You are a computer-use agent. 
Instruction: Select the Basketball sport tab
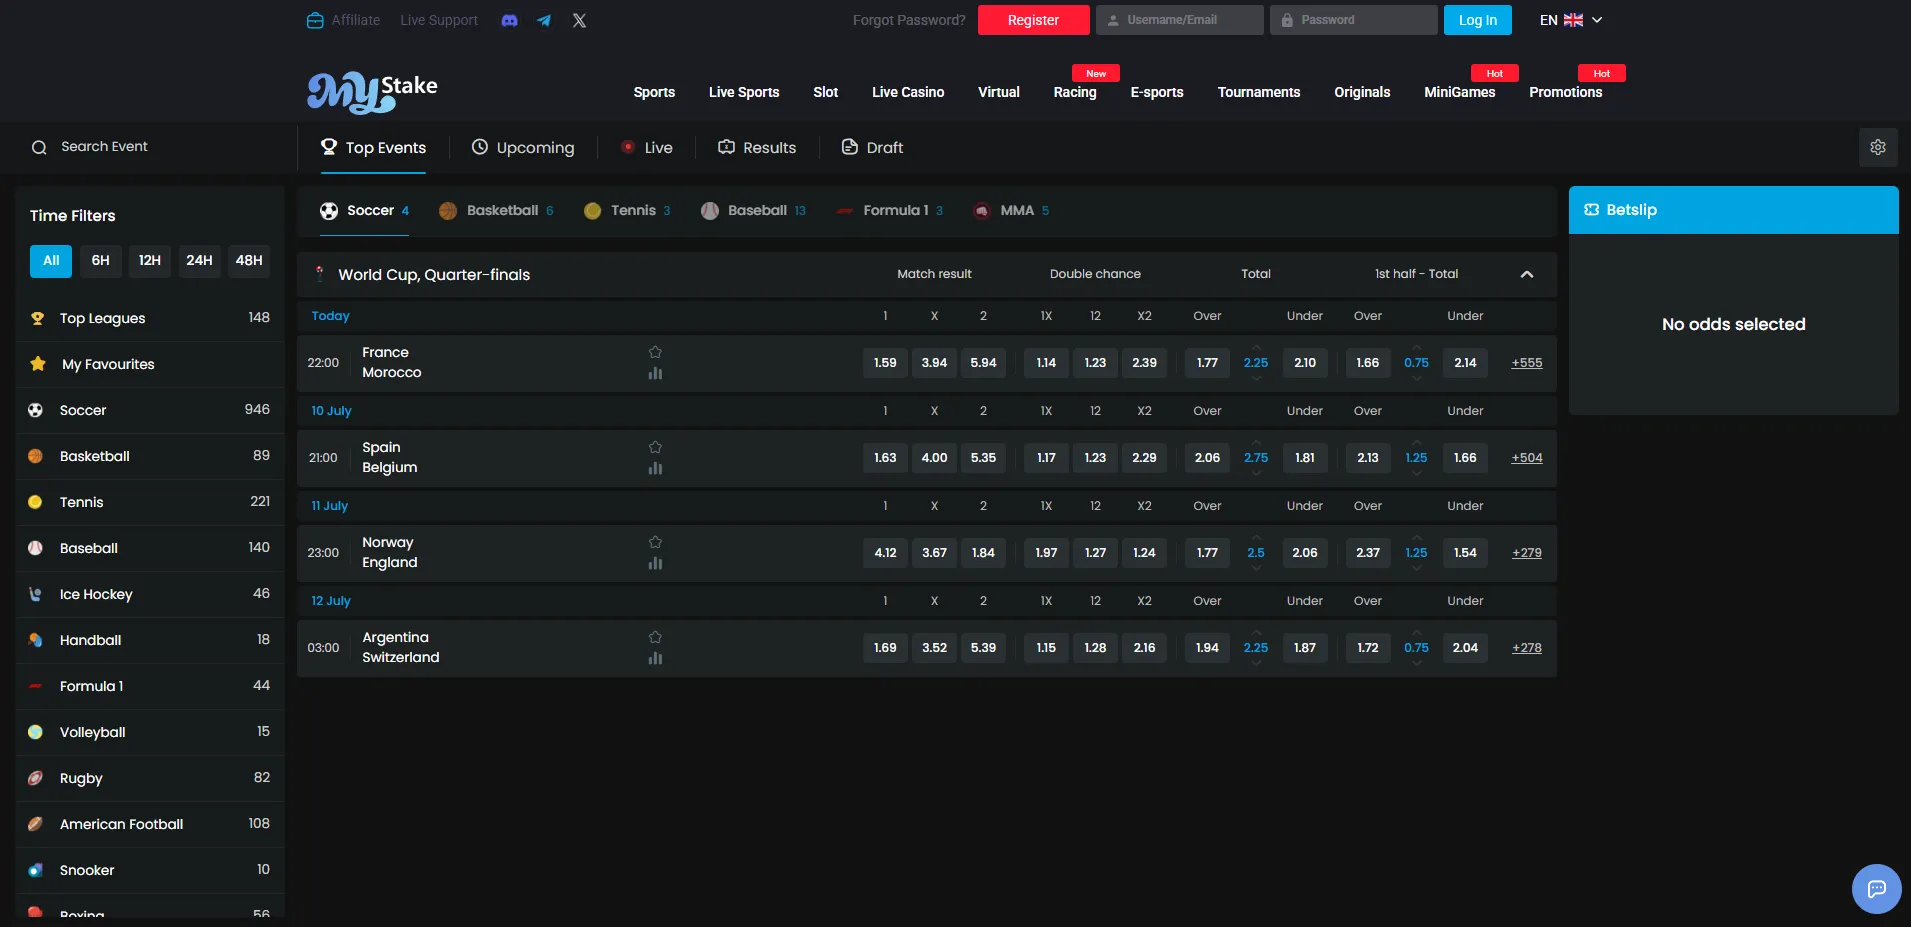click(x=496, y=211)
